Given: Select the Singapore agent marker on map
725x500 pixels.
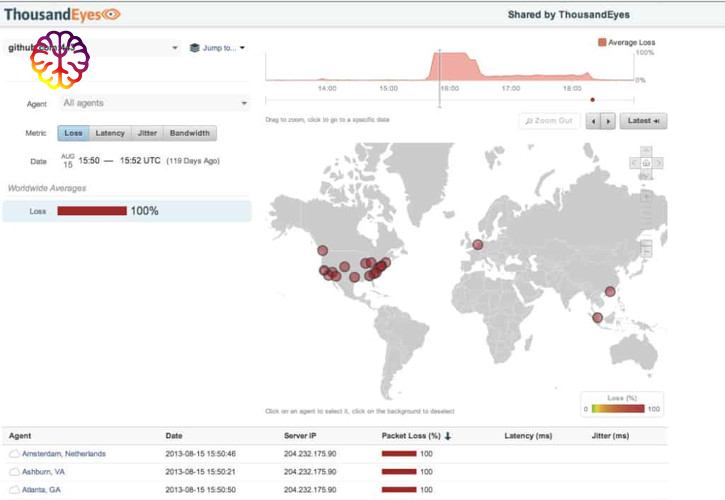Looking at the screenshot, I should 597,318.
